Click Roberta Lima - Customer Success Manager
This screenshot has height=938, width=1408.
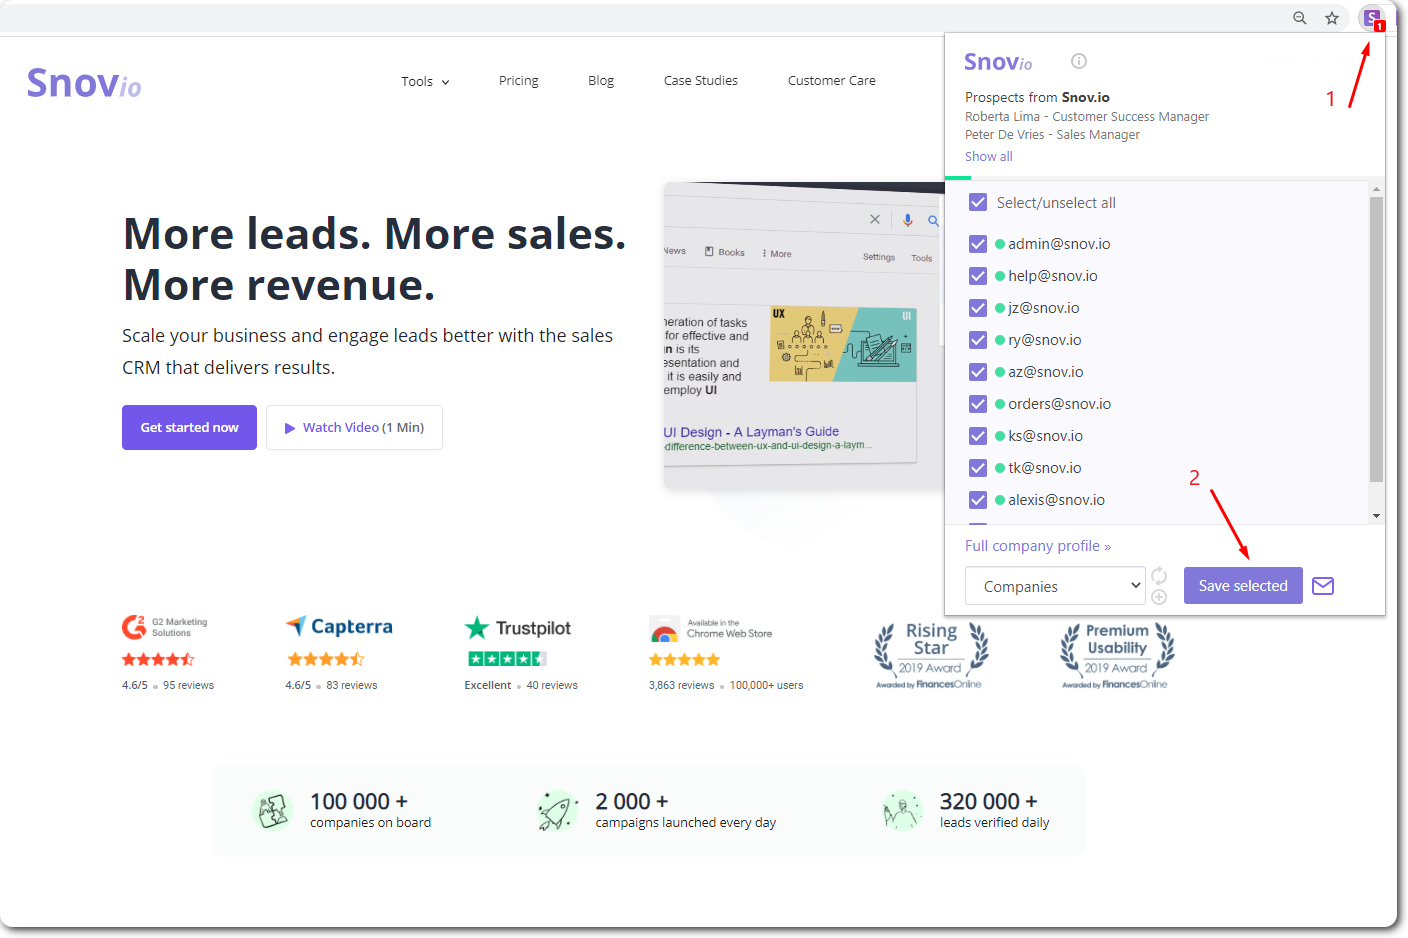[1087, 117]
